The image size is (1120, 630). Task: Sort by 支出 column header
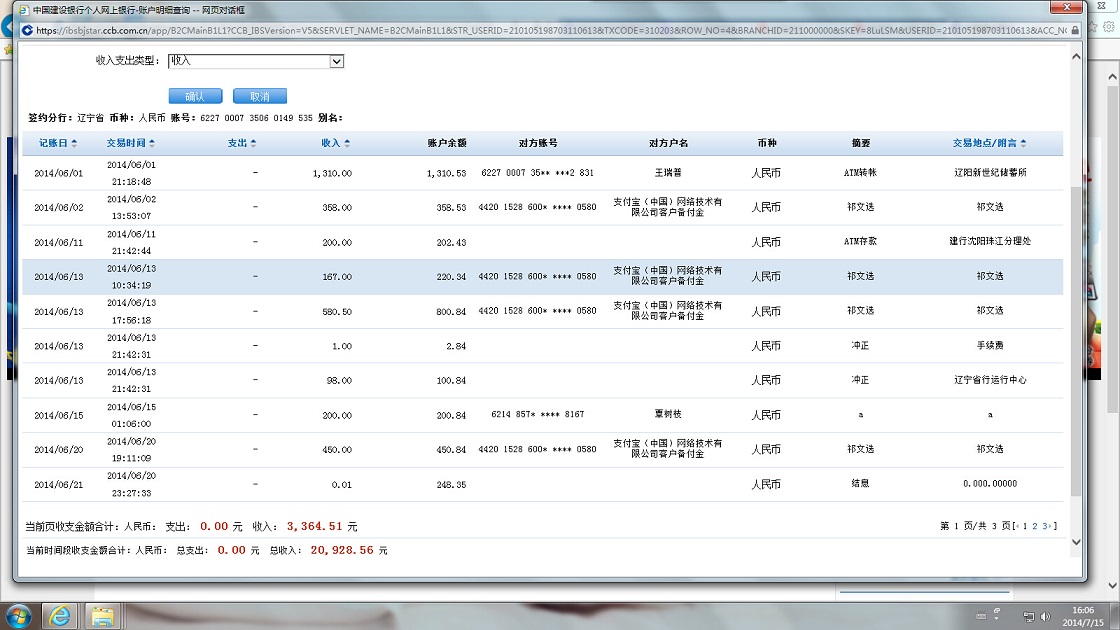pos(241,144)
